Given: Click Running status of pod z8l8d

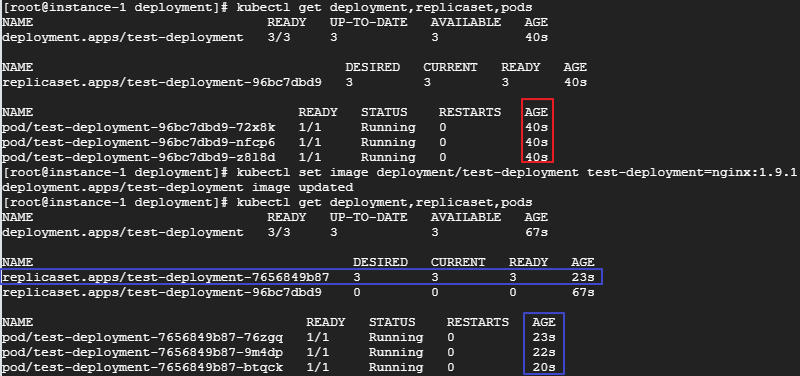Looking at the screenshot, I should [x=388, y=157].
